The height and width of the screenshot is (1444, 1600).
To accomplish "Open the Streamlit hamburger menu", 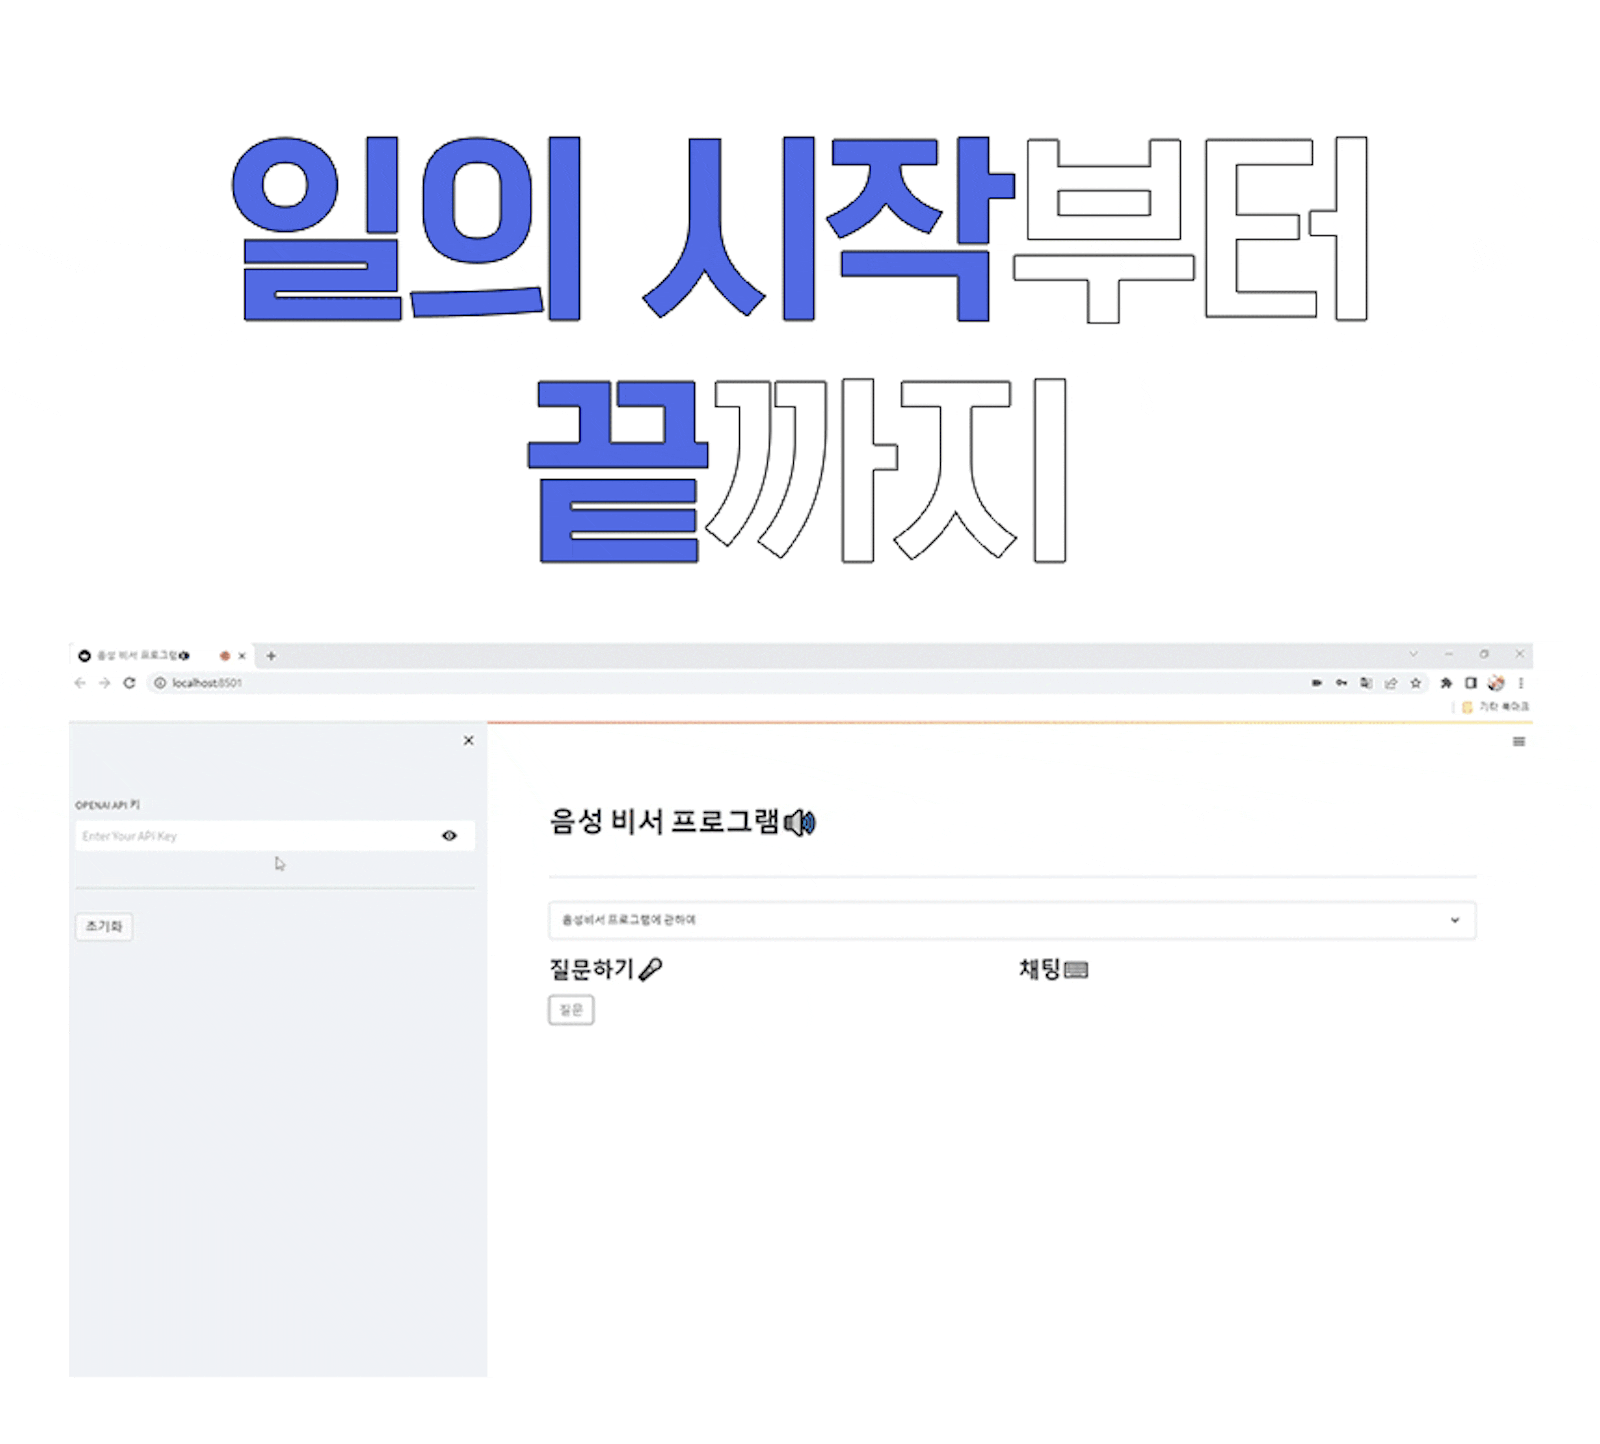I will (x=1518, y=742).
